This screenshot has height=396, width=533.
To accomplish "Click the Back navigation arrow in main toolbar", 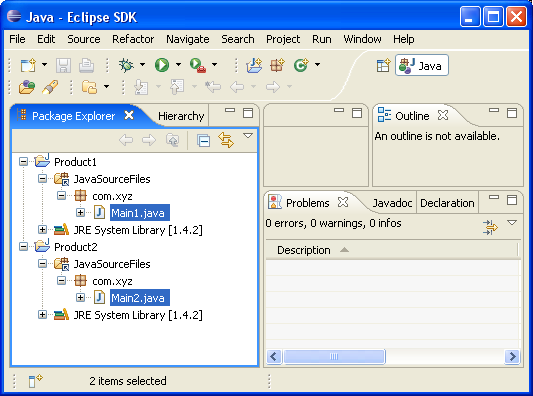I will click(x=237, y=87).
